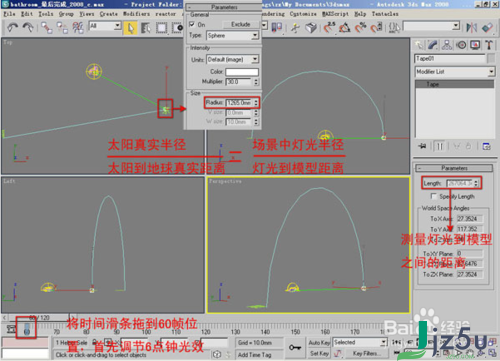
Task: Click the Key Filters button
Action: click(365, 353)
